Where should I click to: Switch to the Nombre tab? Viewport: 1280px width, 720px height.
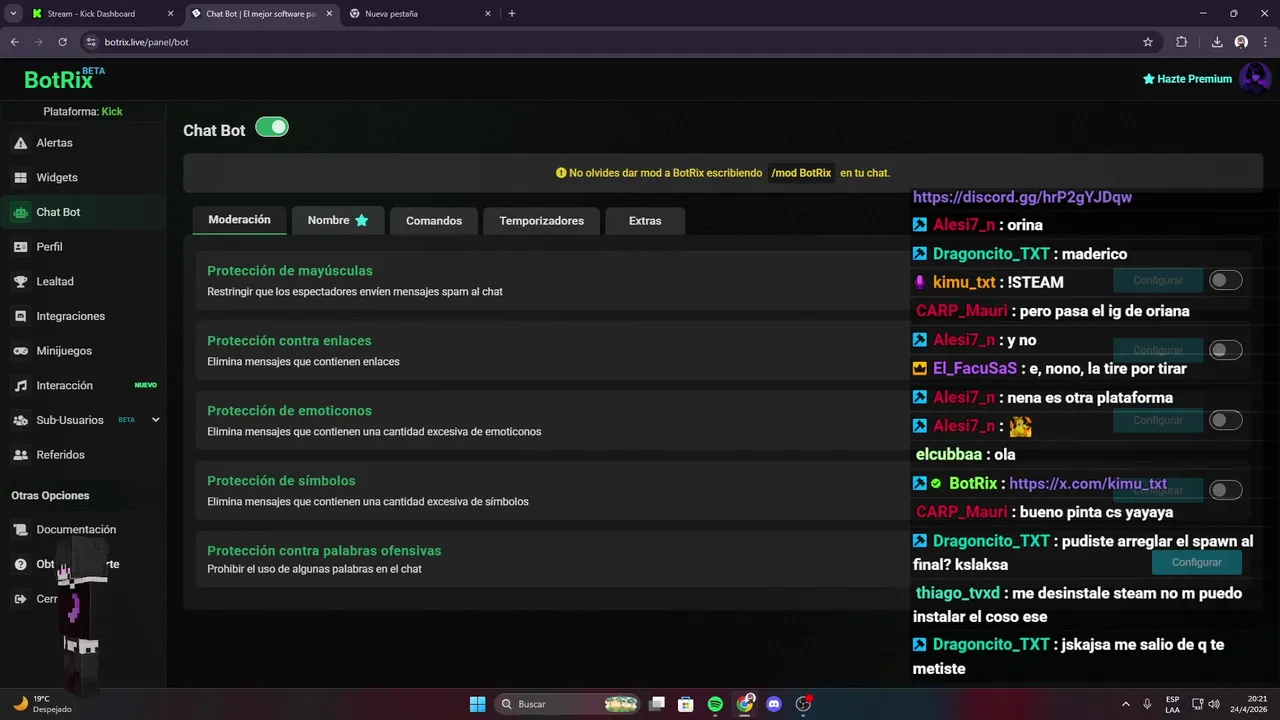click(338, 220)
